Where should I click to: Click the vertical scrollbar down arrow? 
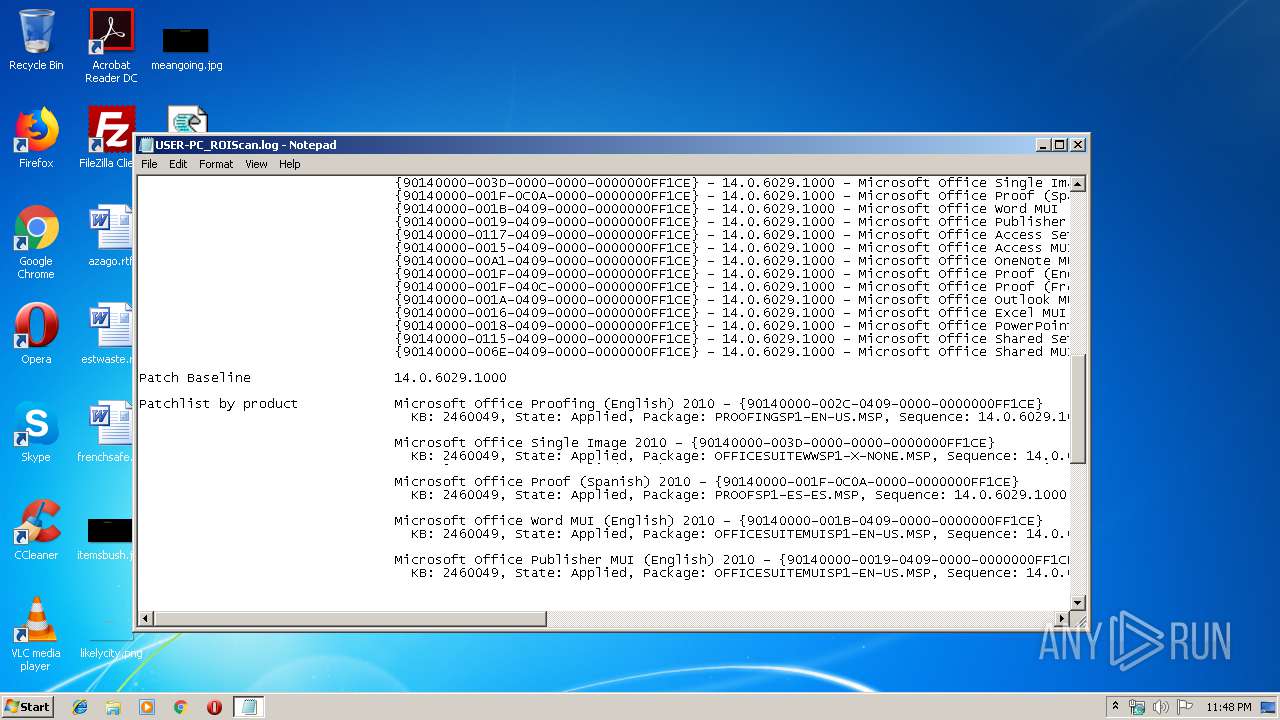coord(1078,602)
